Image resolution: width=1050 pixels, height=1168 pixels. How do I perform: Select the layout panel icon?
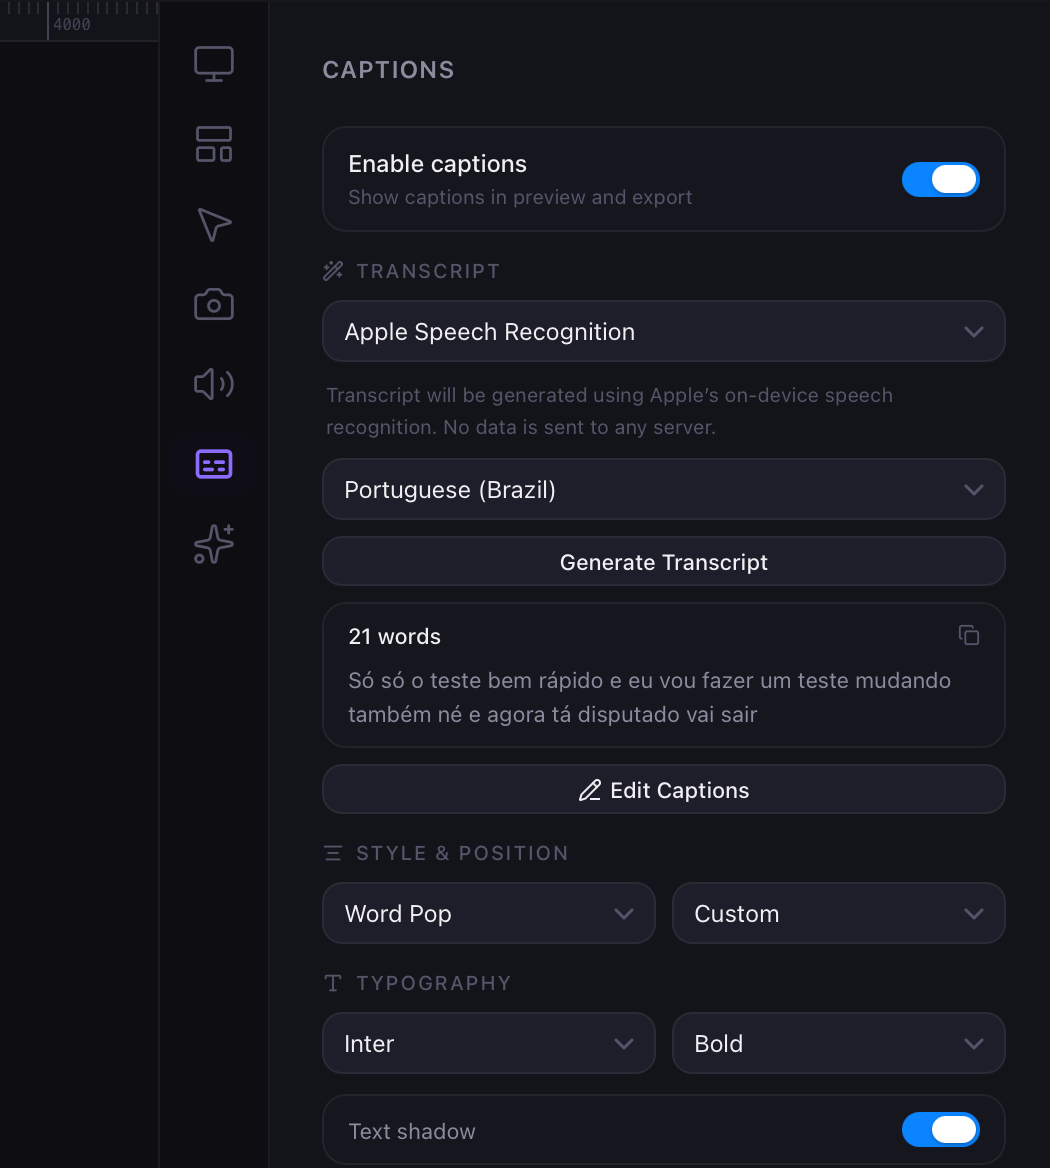pos(213,144)
